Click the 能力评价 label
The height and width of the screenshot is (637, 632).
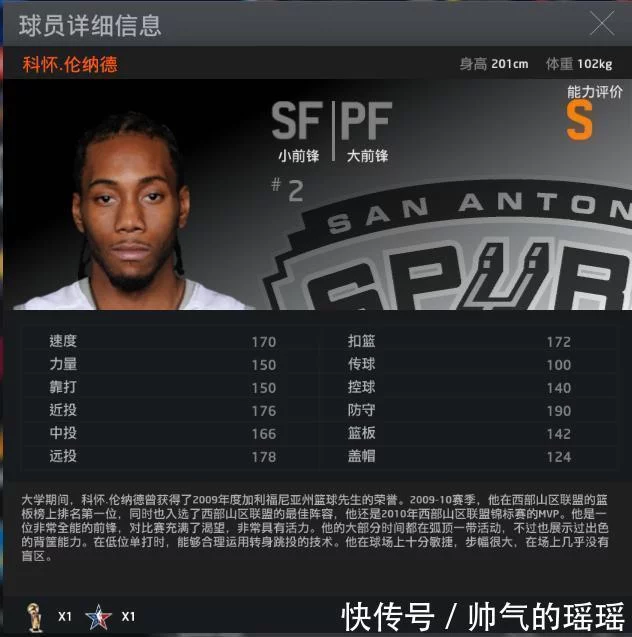pos(595,92)
